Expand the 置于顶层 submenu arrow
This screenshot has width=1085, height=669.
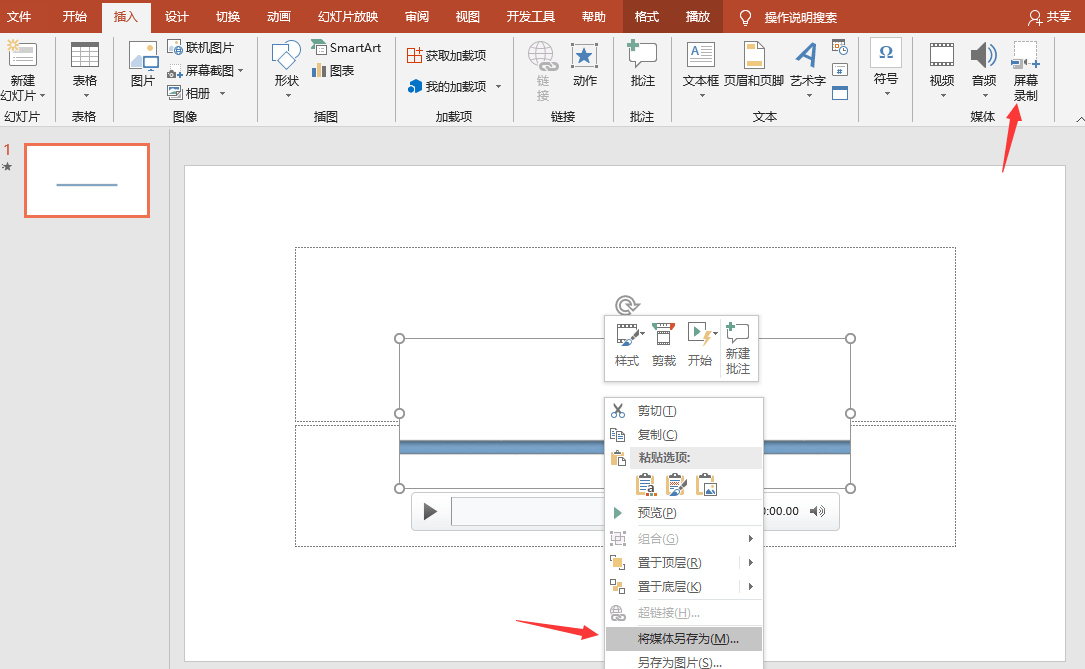point(751,562)
